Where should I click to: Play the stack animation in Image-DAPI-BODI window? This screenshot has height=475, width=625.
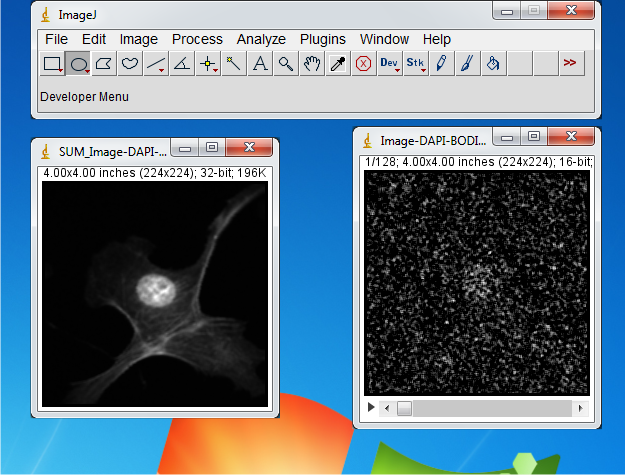pos(371,407)
